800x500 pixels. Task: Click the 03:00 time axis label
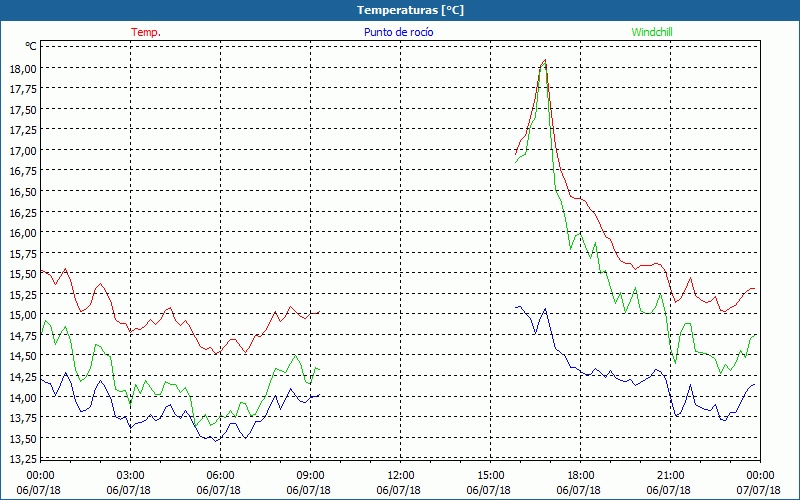pyautogui.click(x=130, y=476)
